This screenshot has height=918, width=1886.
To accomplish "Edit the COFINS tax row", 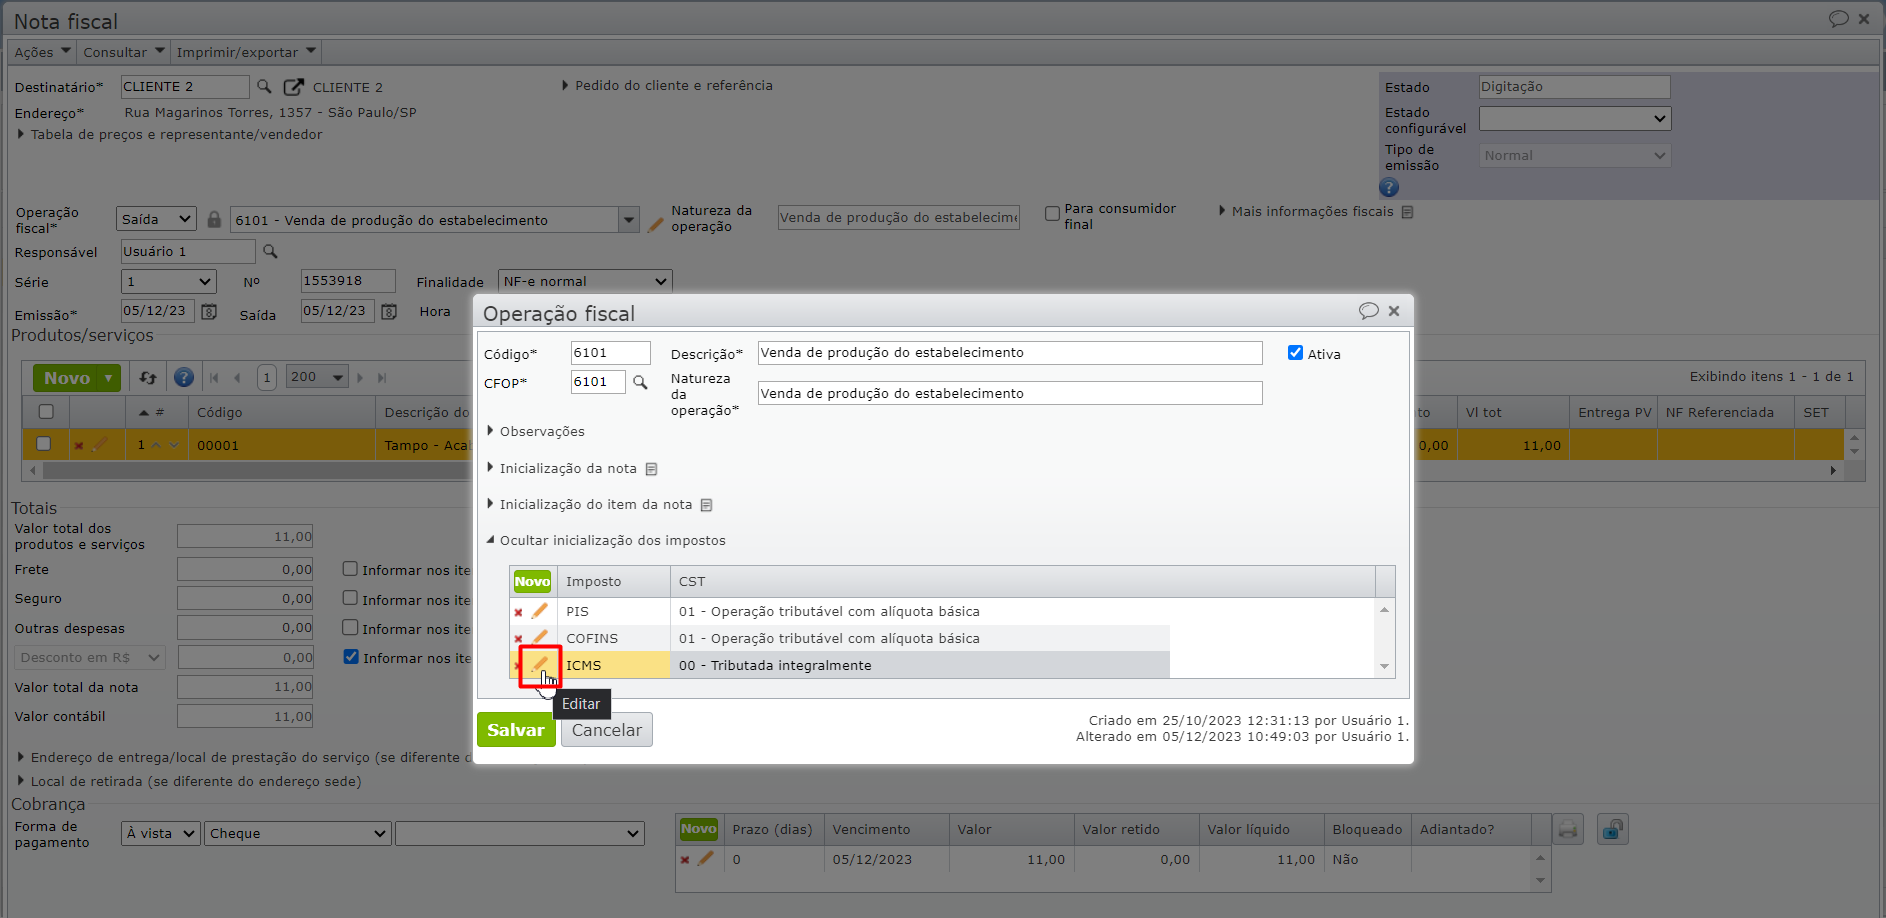I will click(x=539, y=638).
